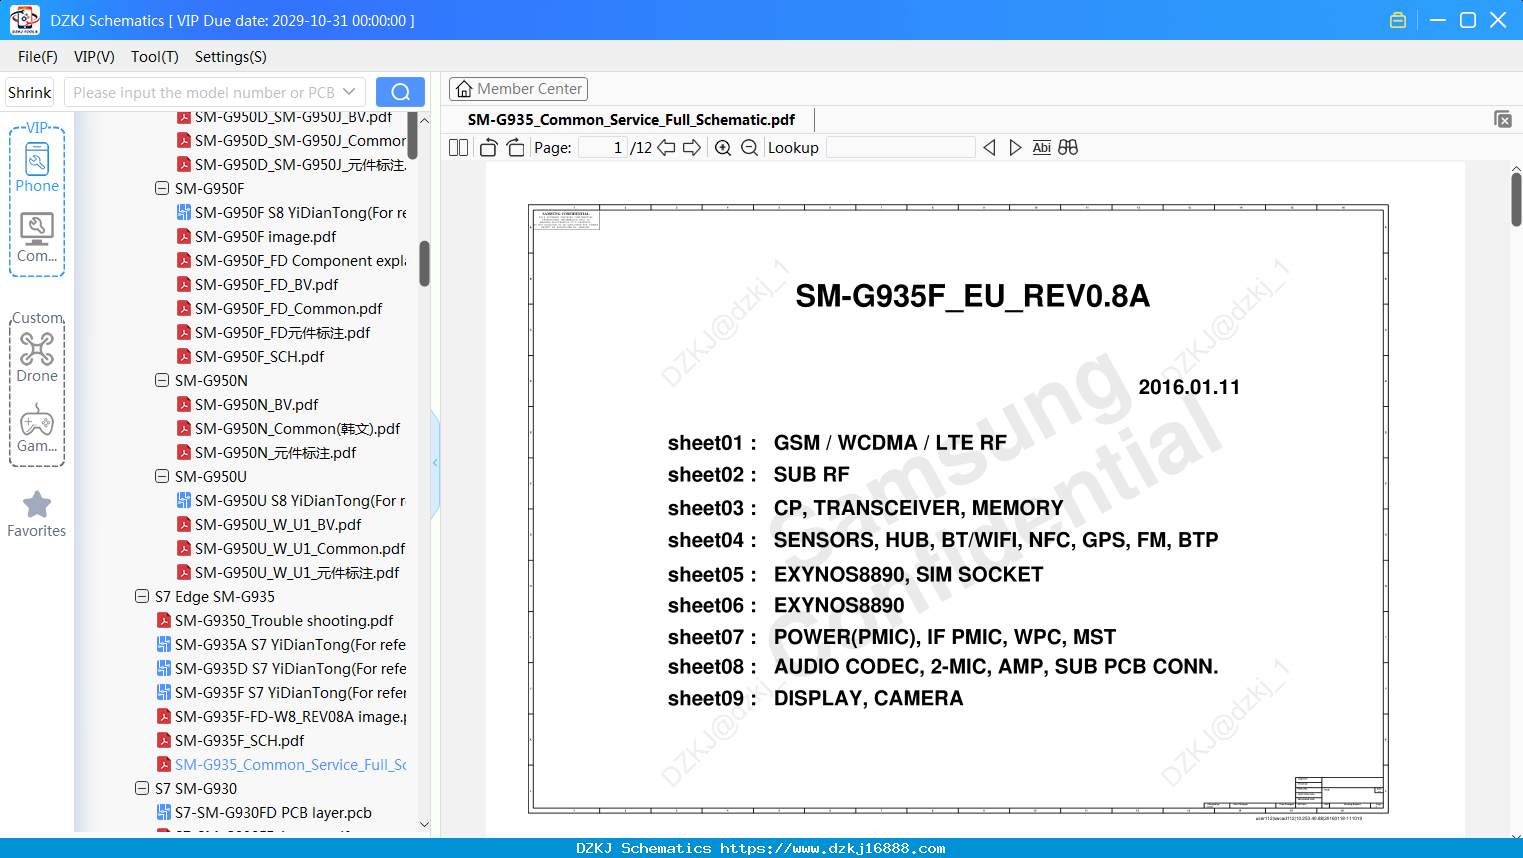Image resolution: width=1523 pixels, height=858 pixels.
Task: Click the page number field
Action: click(604, 148)
